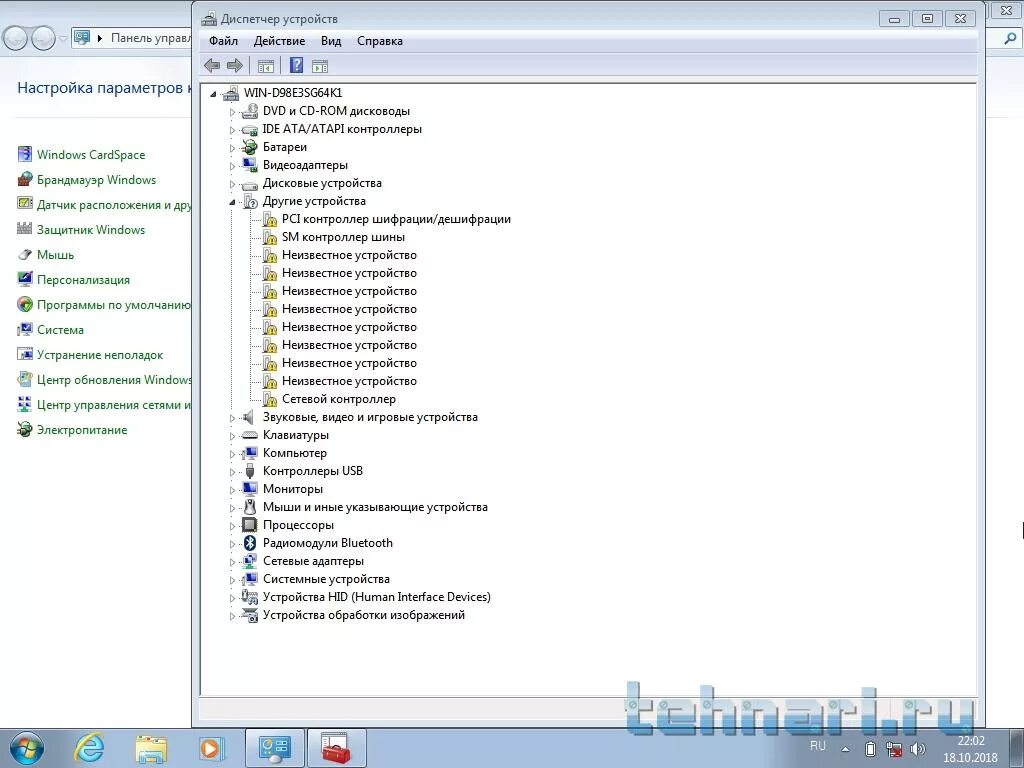Click the warning icon of PCI контроллер шифрации/дешифрации
Viewport: 1024px width, 768px height.
(270, 219)
